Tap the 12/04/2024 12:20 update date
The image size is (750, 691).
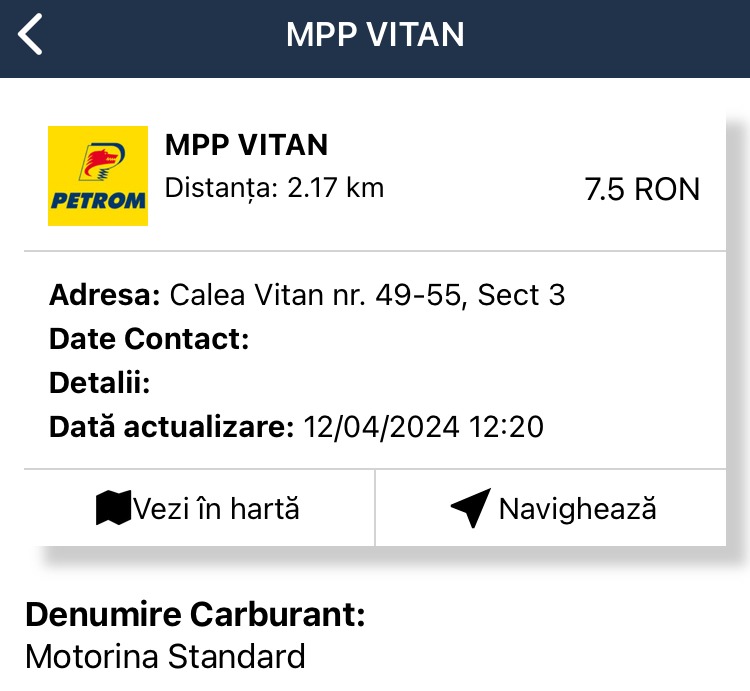(x=423, y=427)
